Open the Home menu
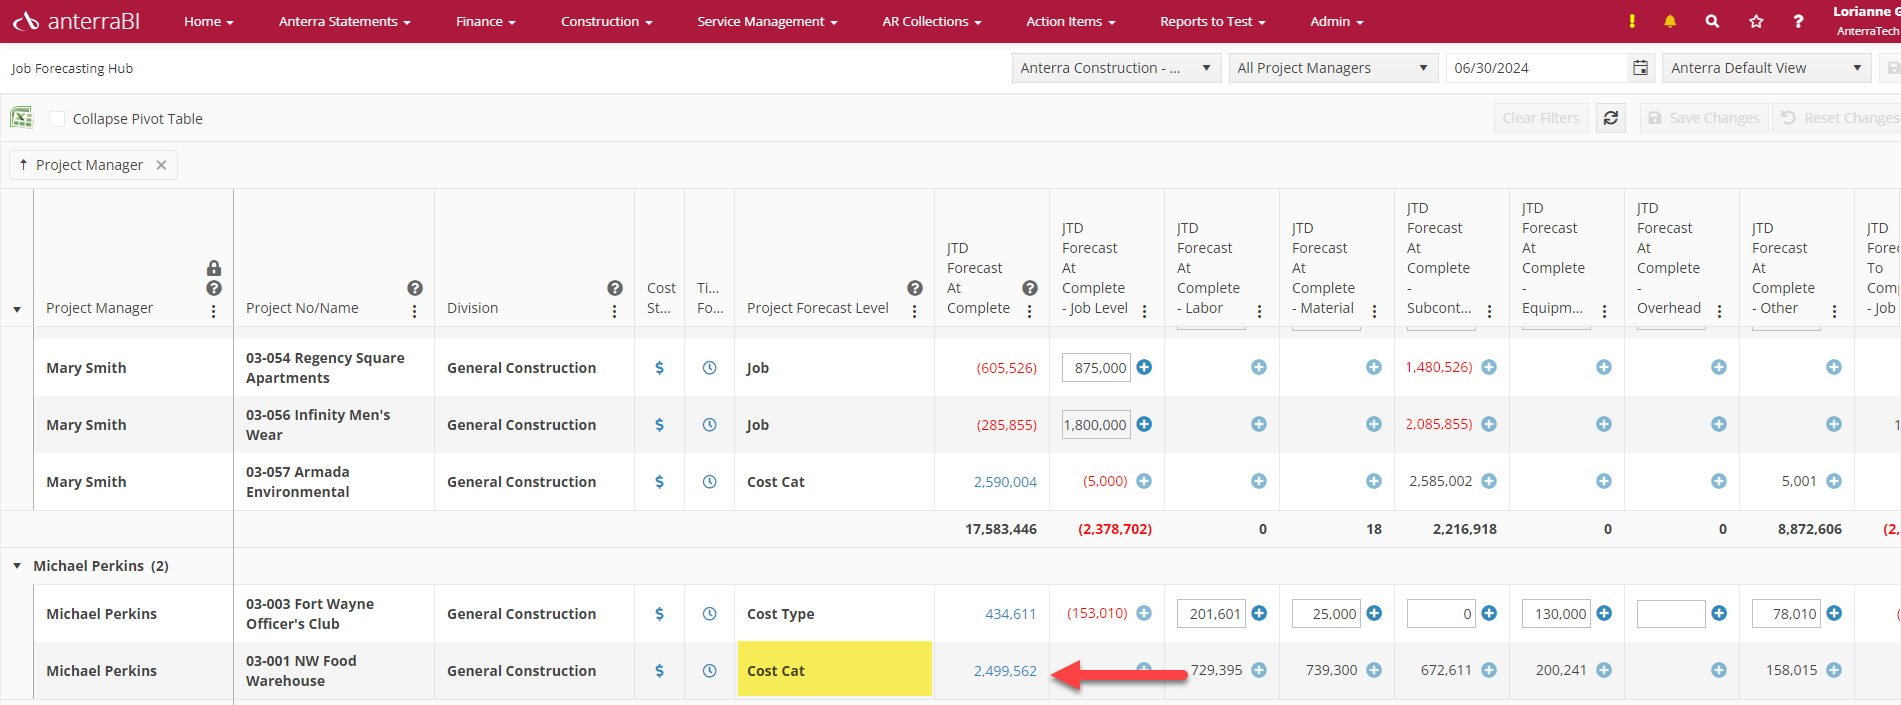Screen dimensions: 1901x705 pyautogui.click(x=208, y=21)
